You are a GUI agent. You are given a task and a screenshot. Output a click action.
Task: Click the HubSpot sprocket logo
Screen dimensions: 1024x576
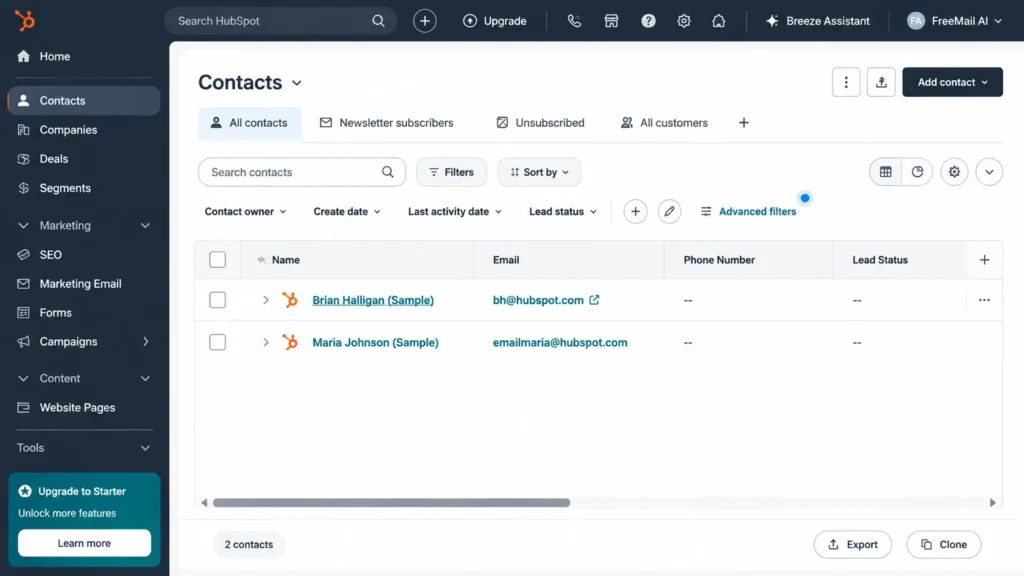click(25, 21)
